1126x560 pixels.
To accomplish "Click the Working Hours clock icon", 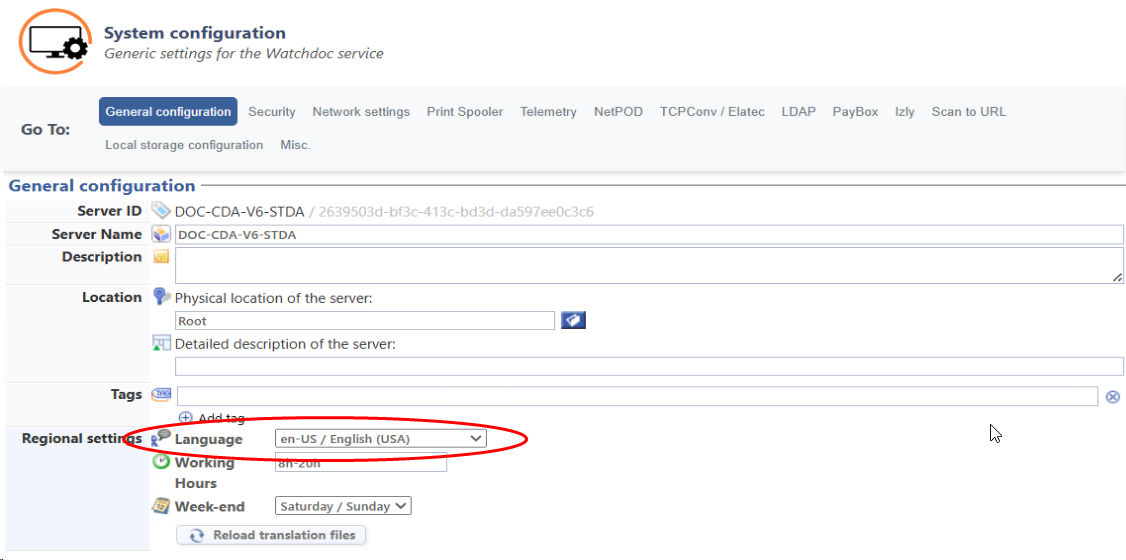I will 161,462.
